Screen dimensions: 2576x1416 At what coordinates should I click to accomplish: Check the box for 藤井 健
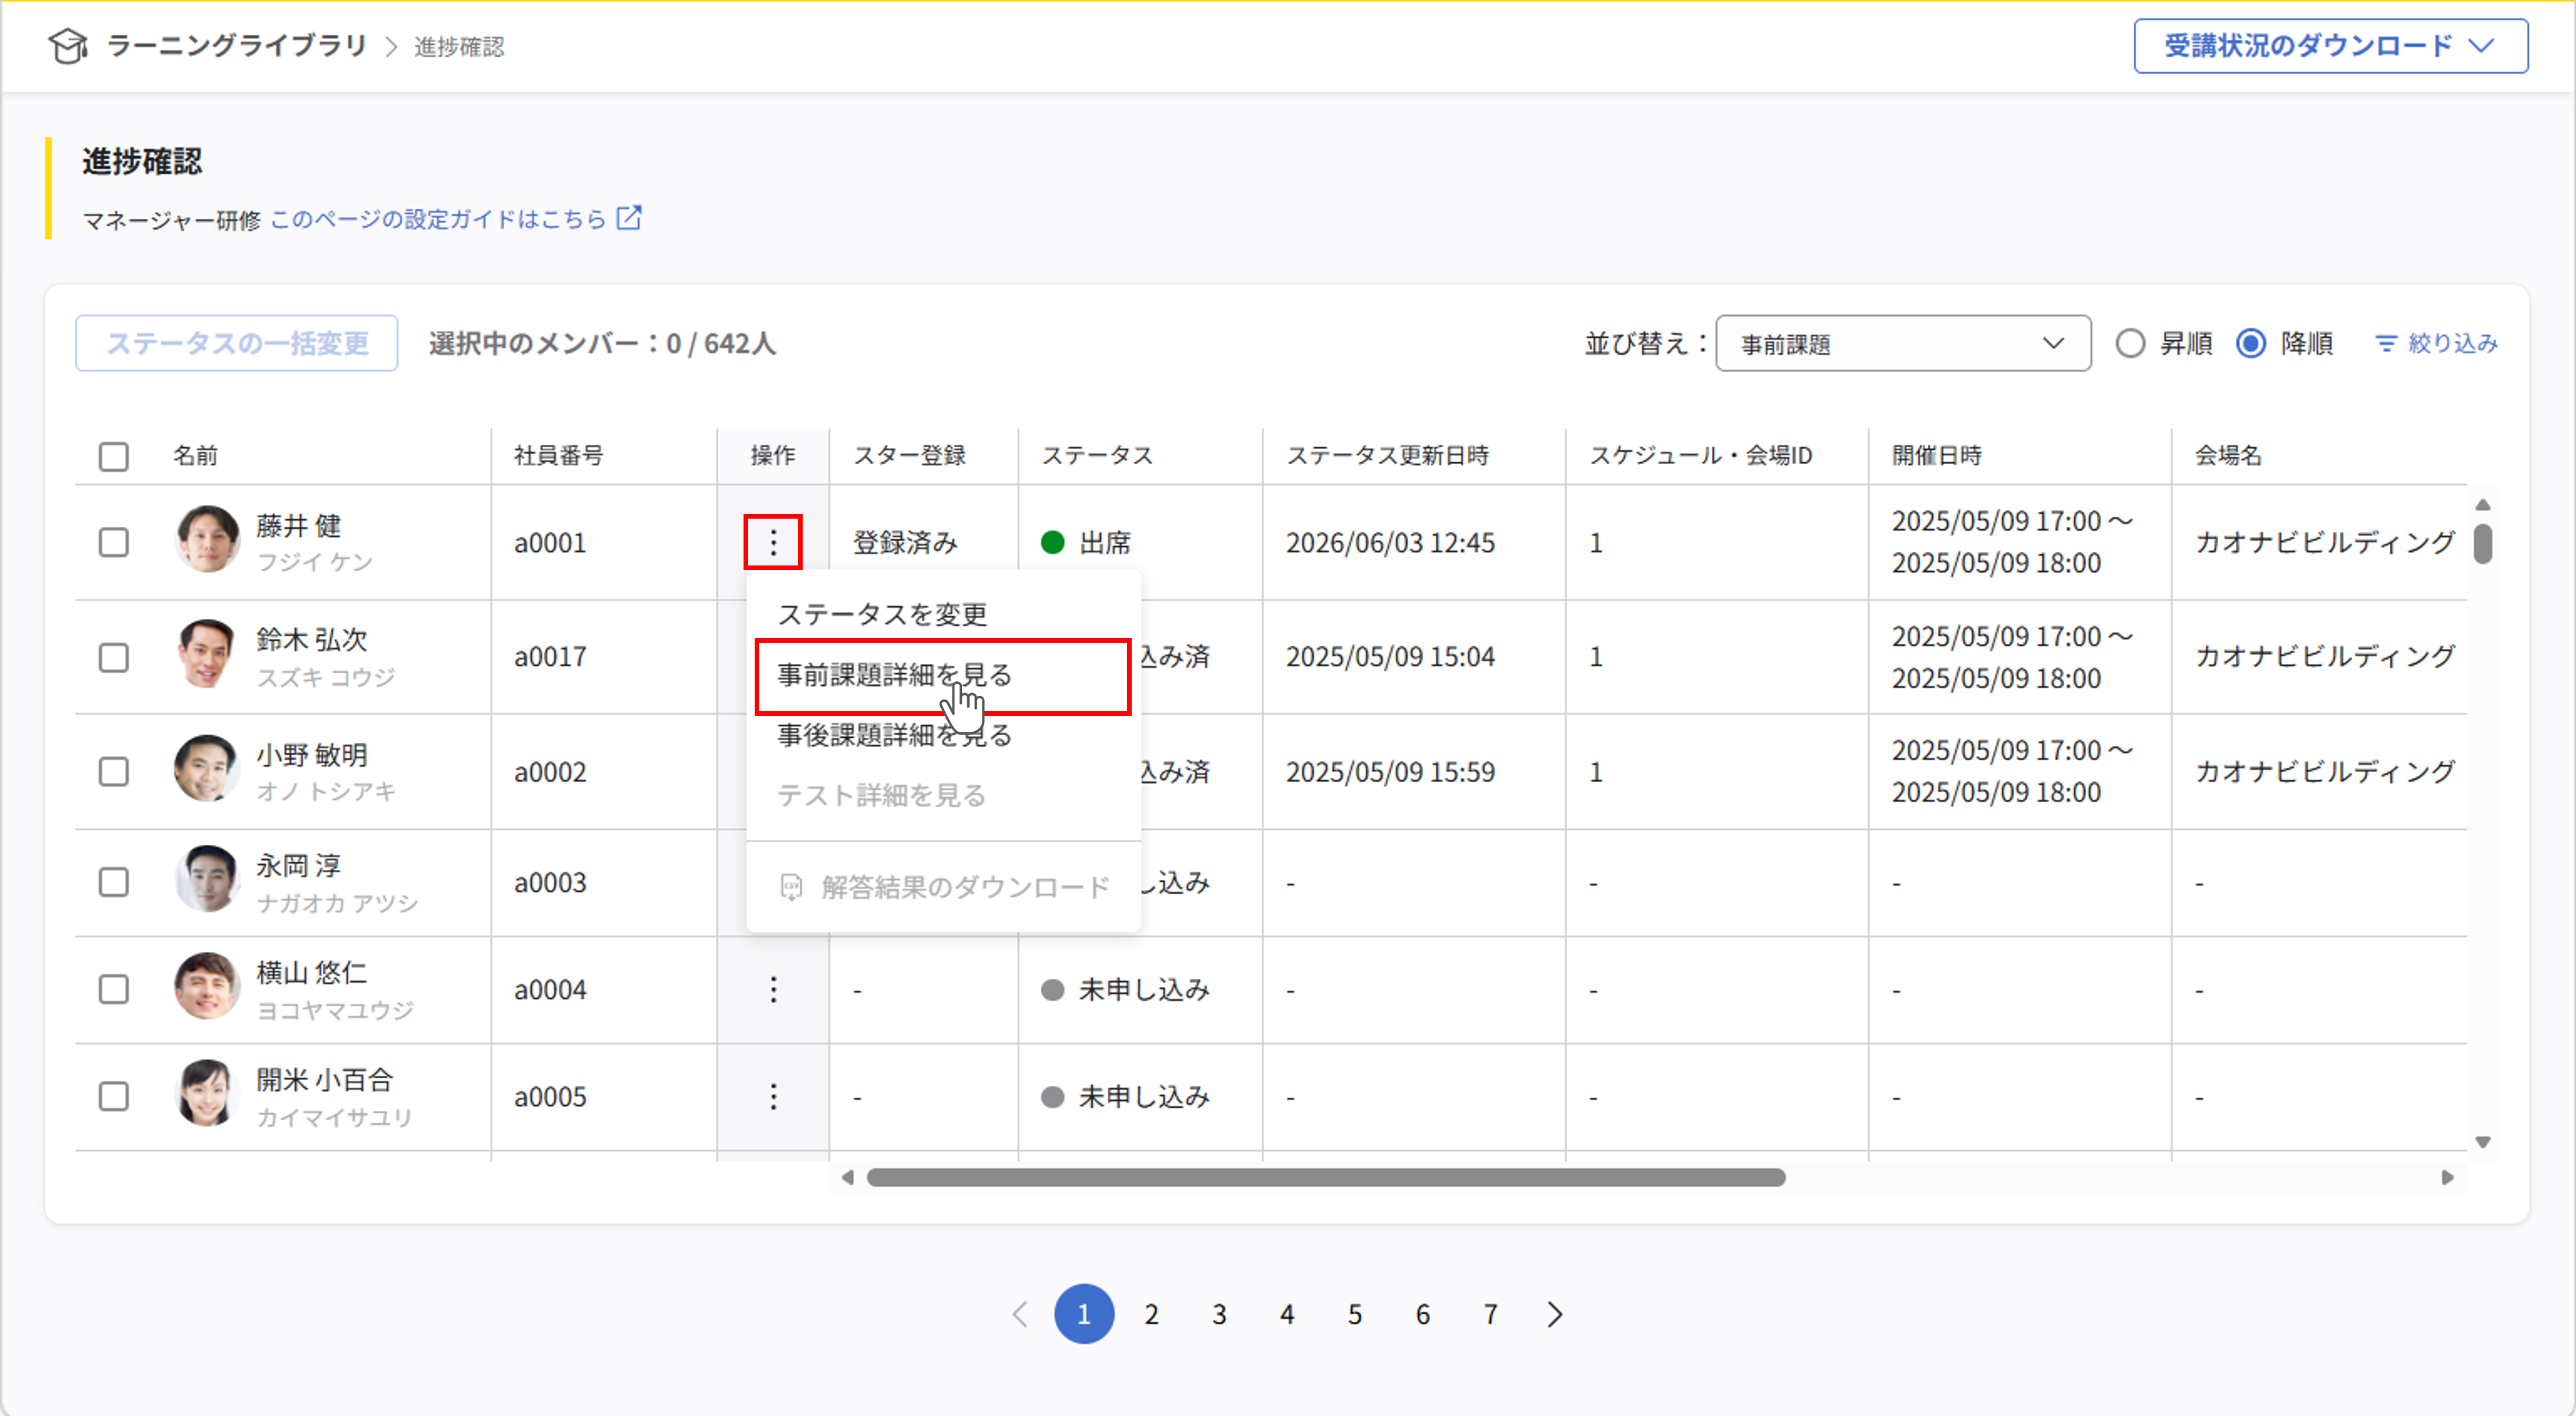click(x=114, y=542)
